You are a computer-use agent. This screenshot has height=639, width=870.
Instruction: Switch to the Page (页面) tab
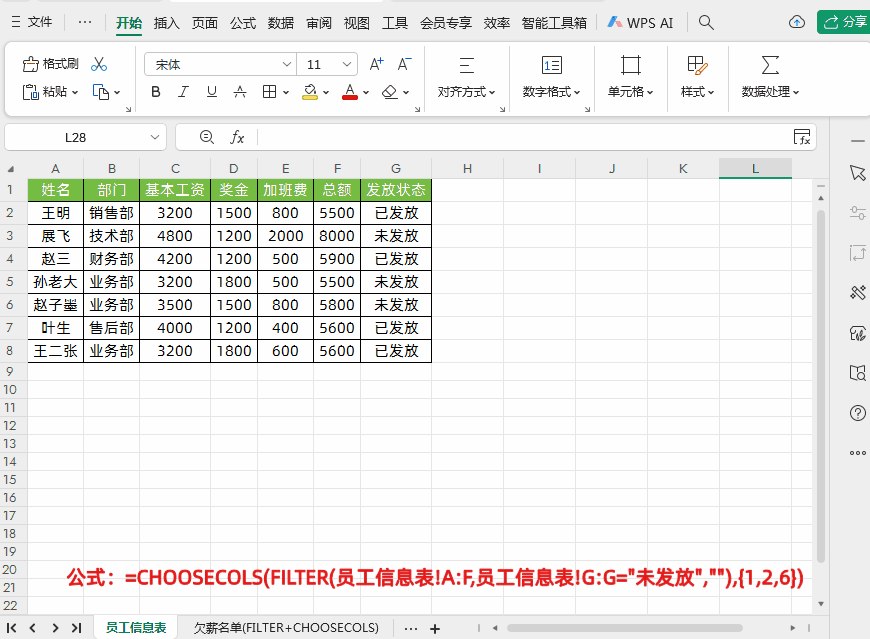[x=205, y=23]
